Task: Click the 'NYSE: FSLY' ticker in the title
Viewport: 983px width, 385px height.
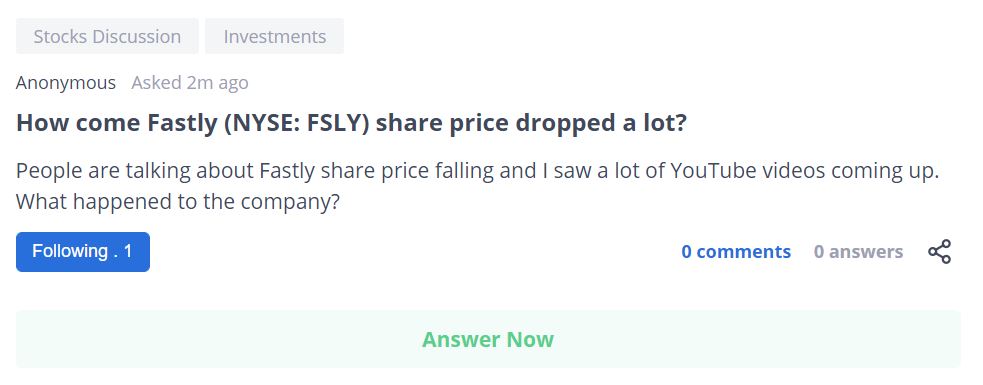Action: point(295,124)
